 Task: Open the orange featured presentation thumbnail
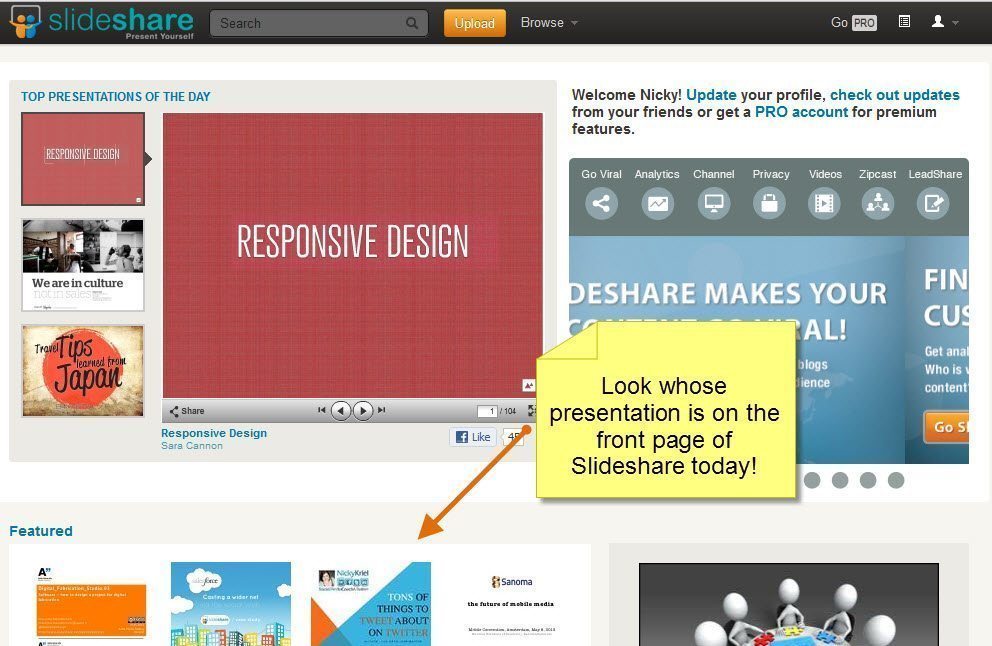(91, 604)
